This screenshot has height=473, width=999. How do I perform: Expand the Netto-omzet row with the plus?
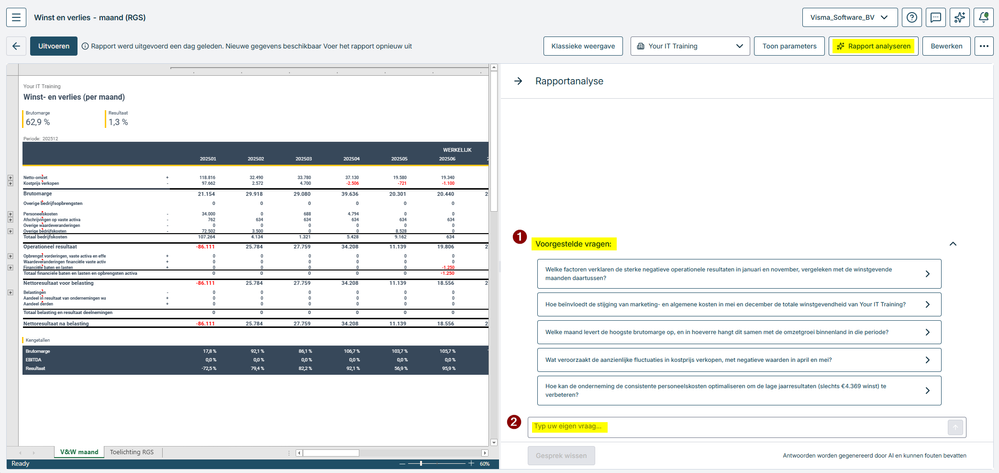click(x=9, y=177)
